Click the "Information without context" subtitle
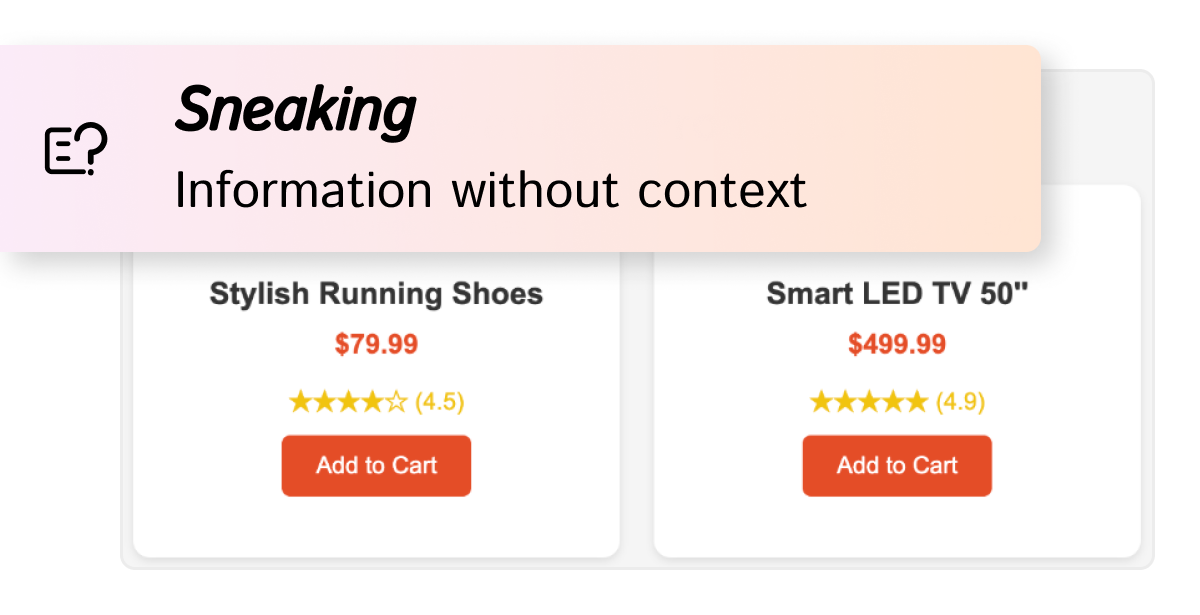This screenshot has width=1200, height=615. coord(490,190)
